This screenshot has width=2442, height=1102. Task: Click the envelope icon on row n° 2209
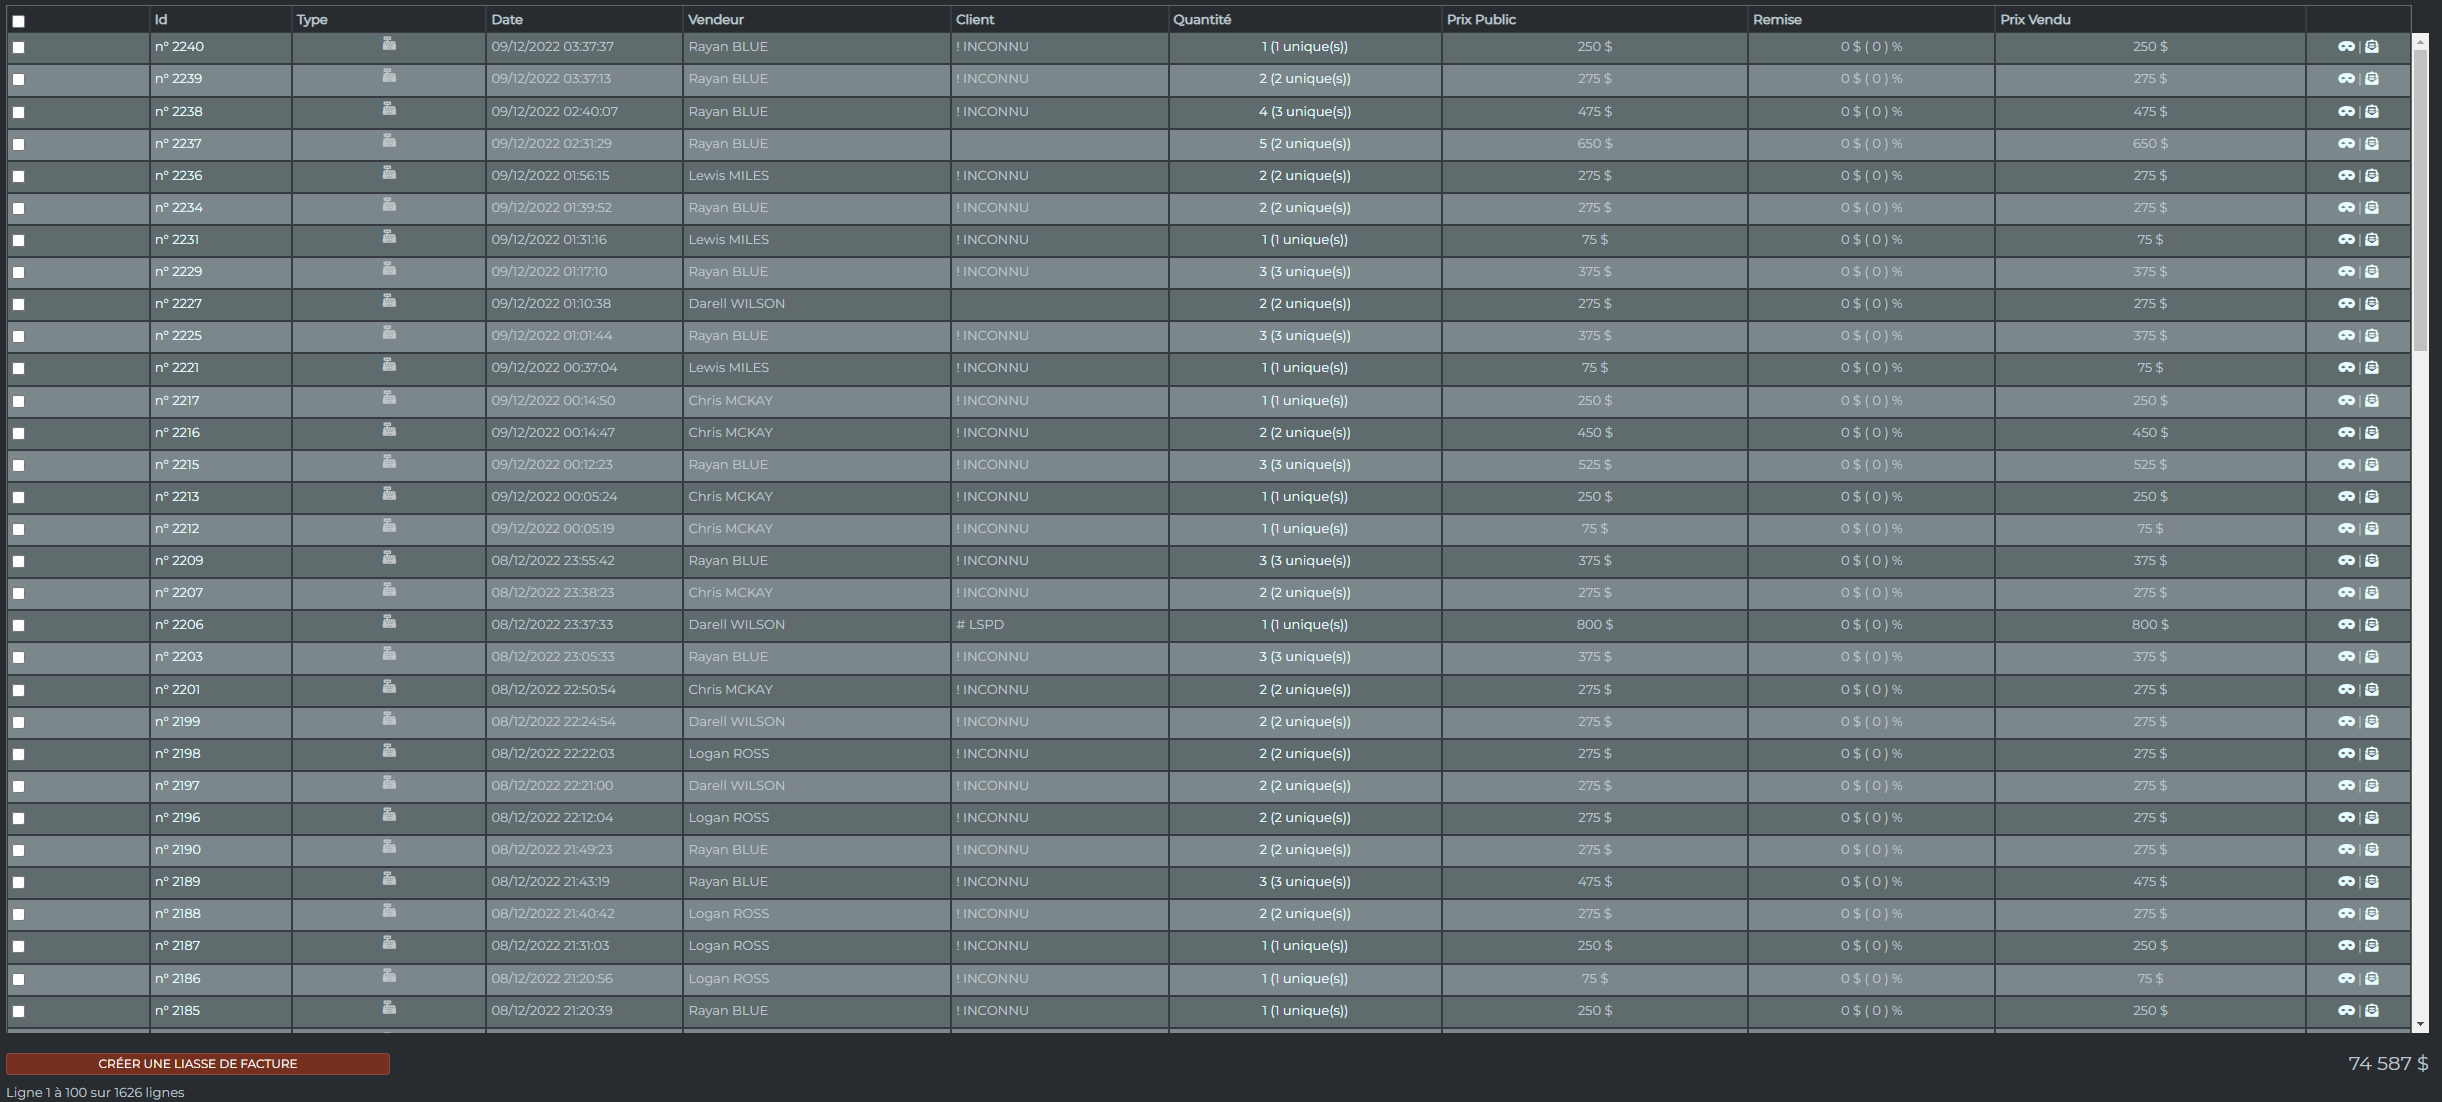(x=2372, y=561)
